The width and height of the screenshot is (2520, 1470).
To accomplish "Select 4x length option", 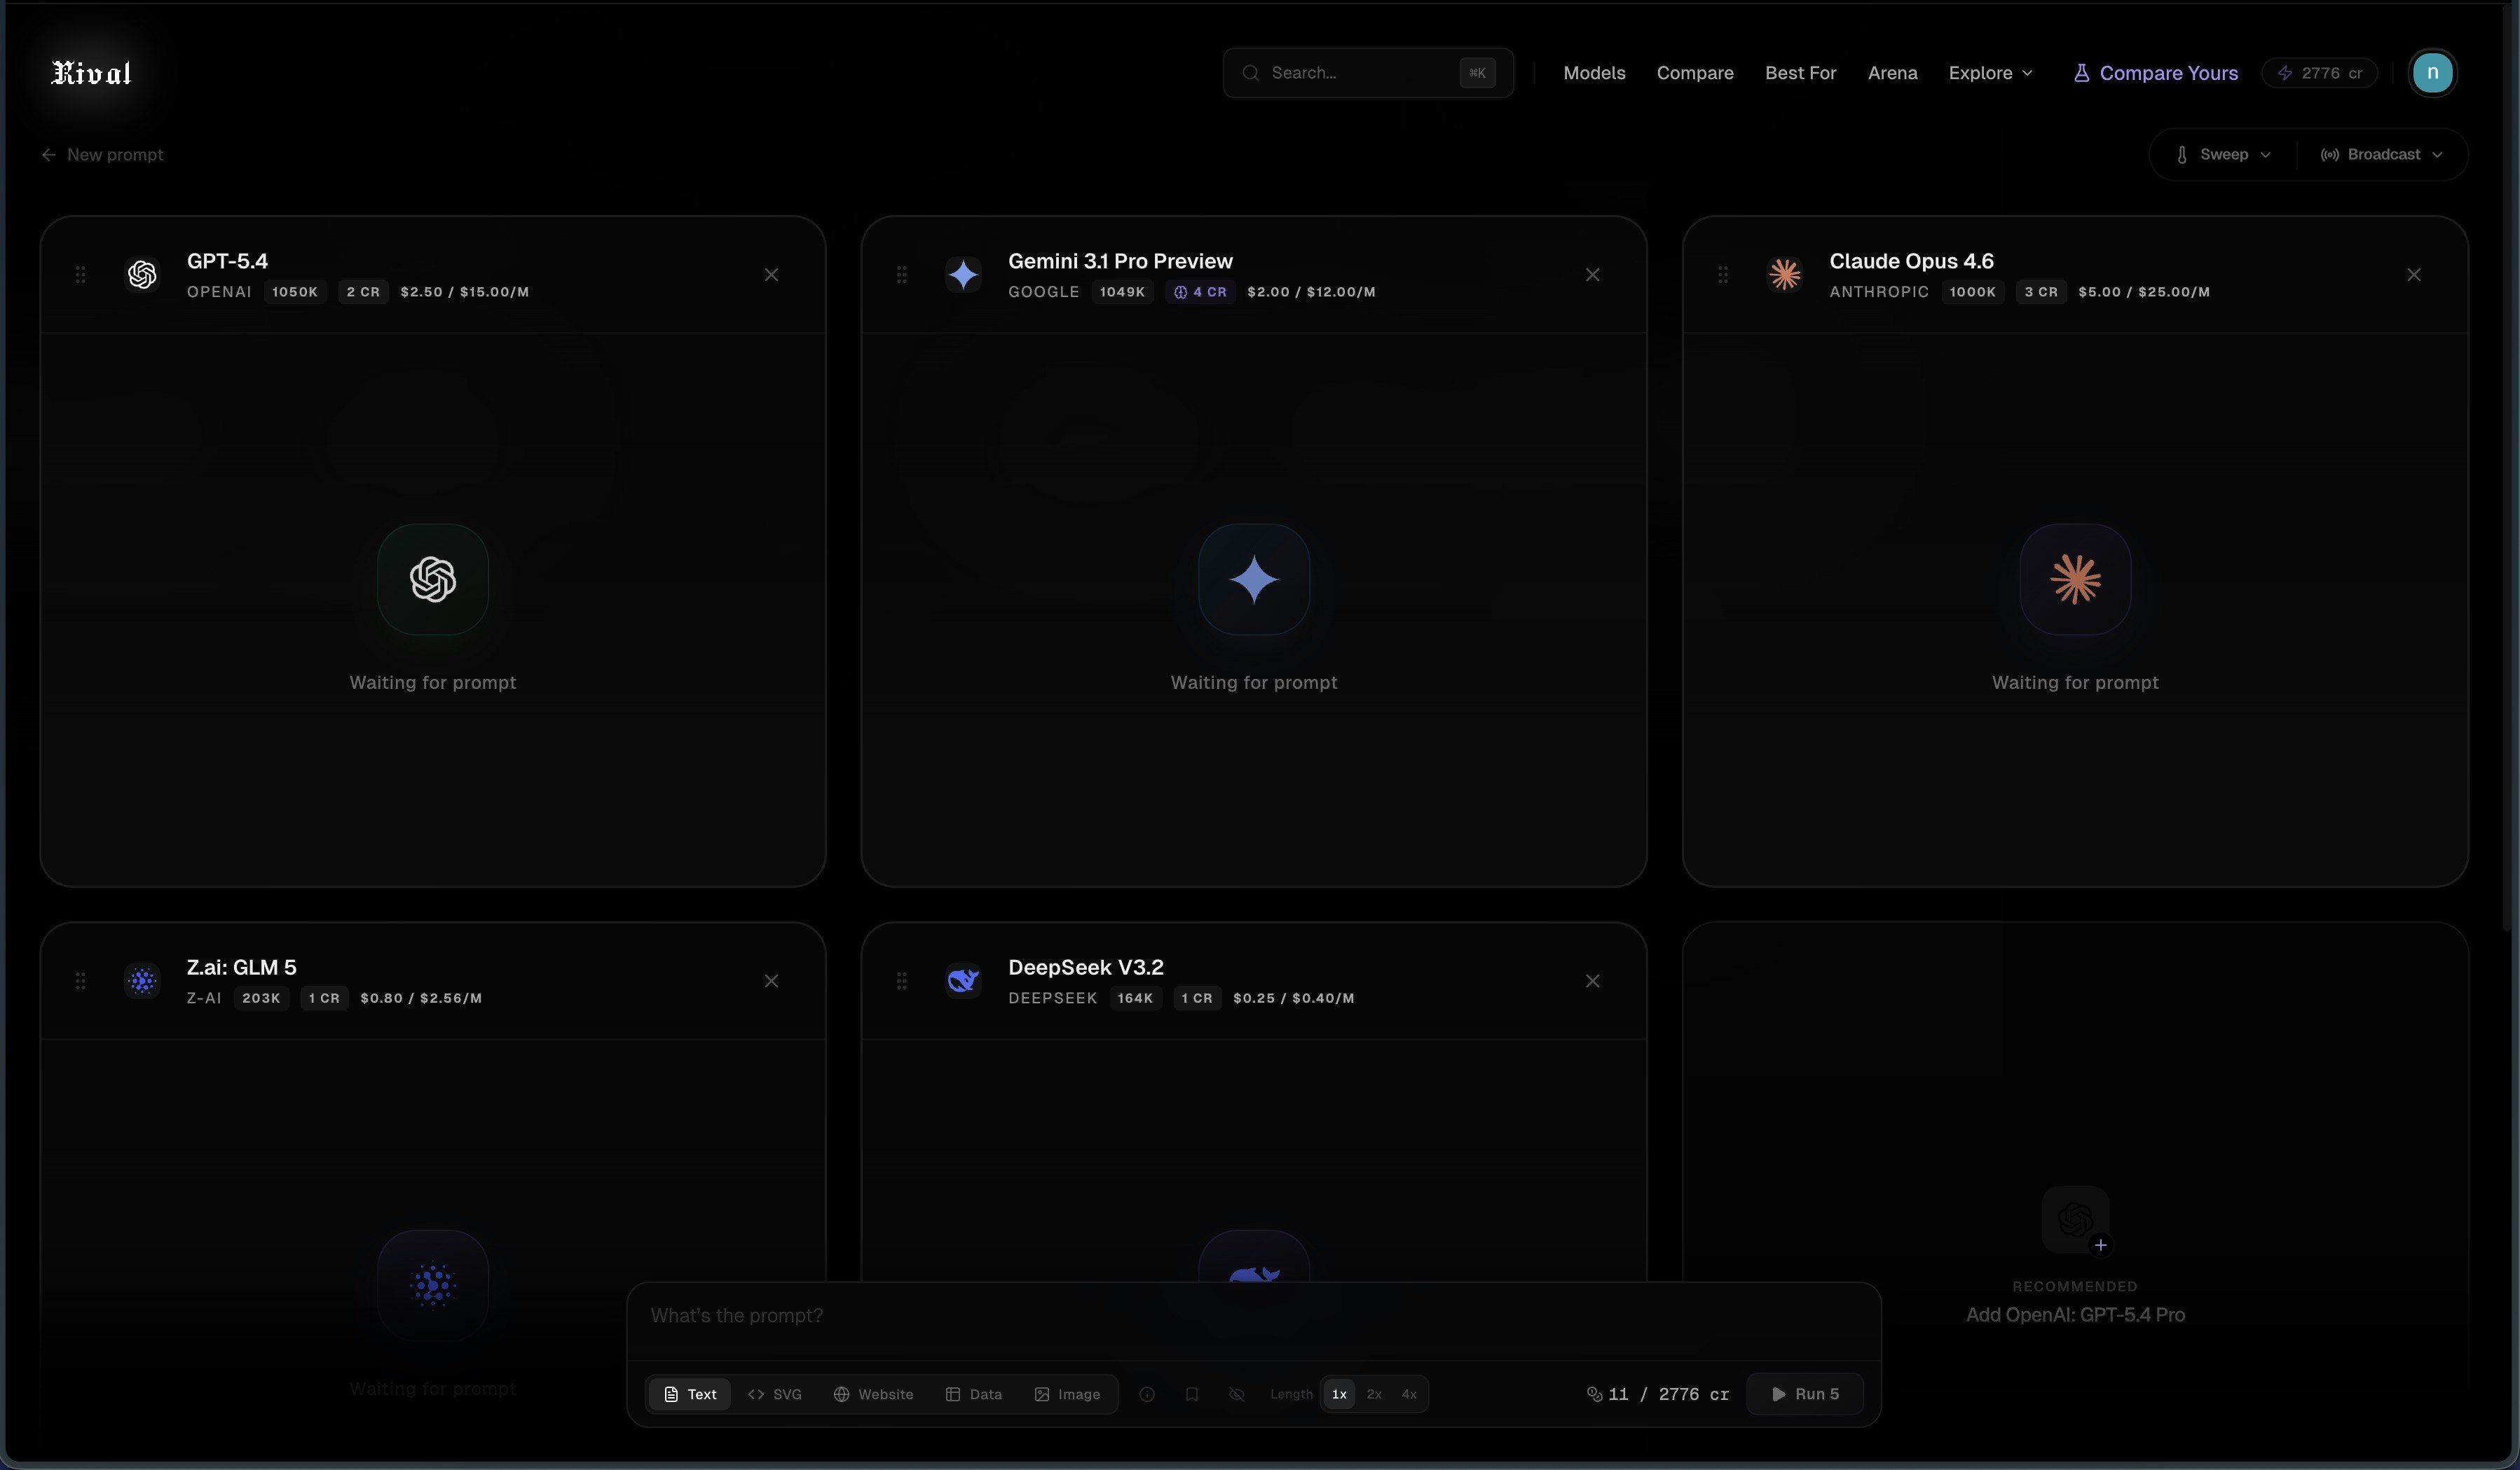I will (1409, 1394).
